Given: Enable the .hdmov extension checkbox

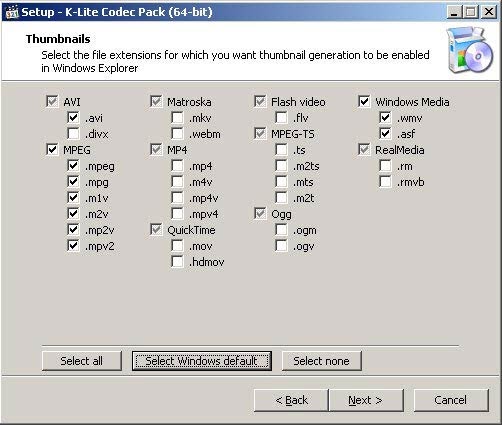Looking at the screenshot, I should coord(177,262).
